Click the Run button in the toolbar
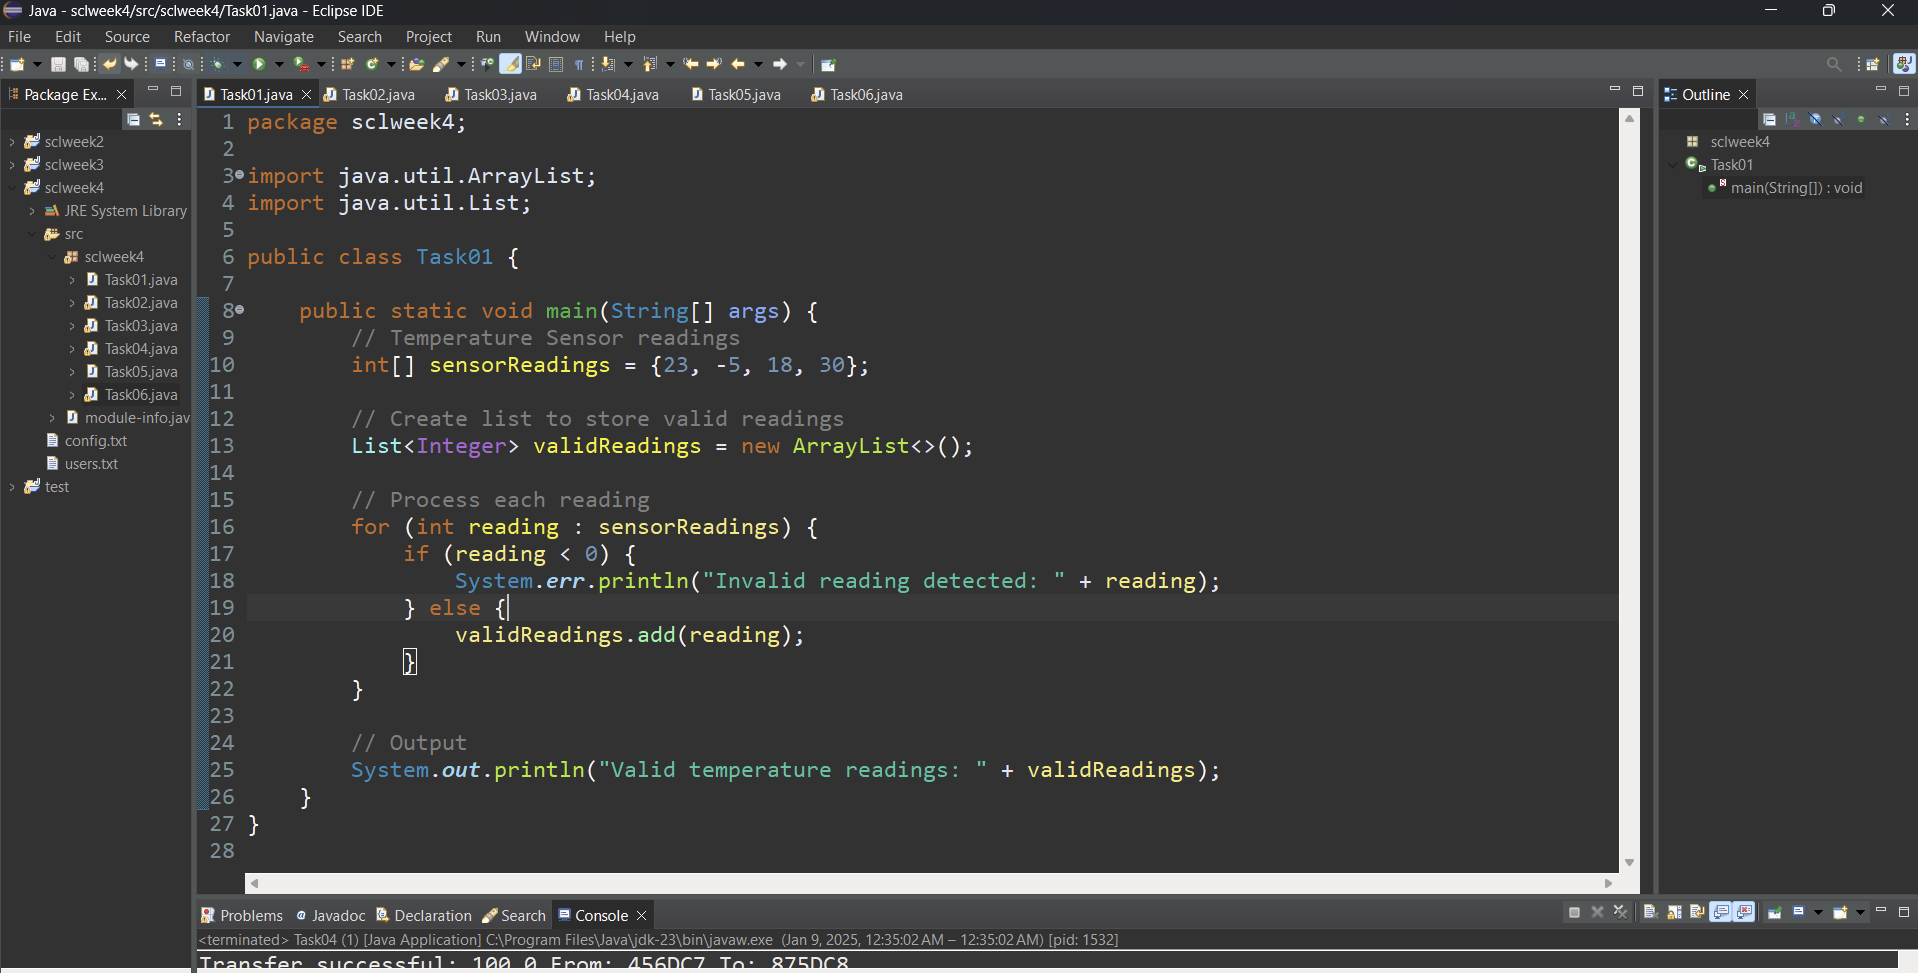Screen dimensions: 1918x973 click(x=259, y=64)
